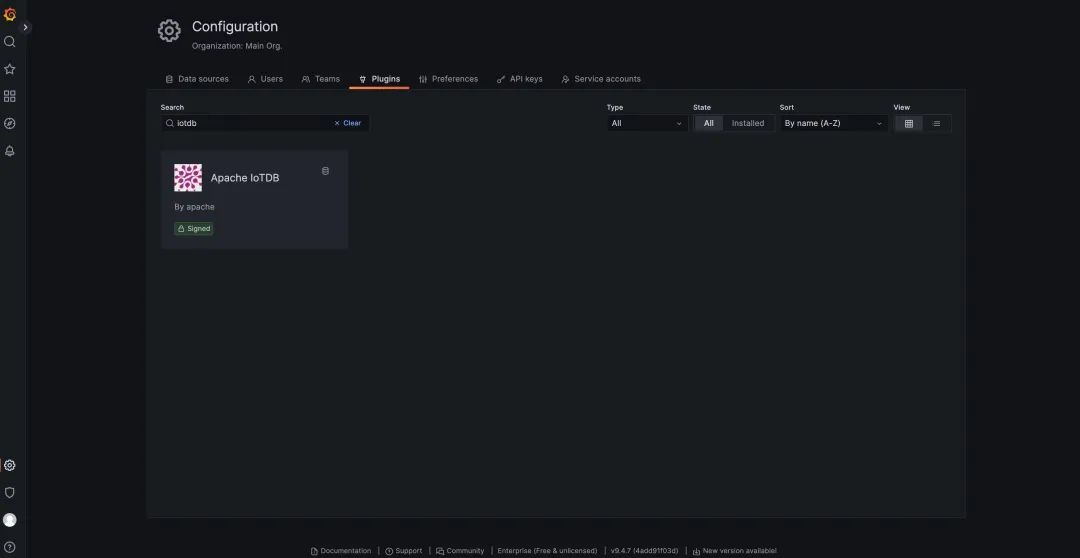
Task: Open the Type filter dropdown
Action: point(647,123)
